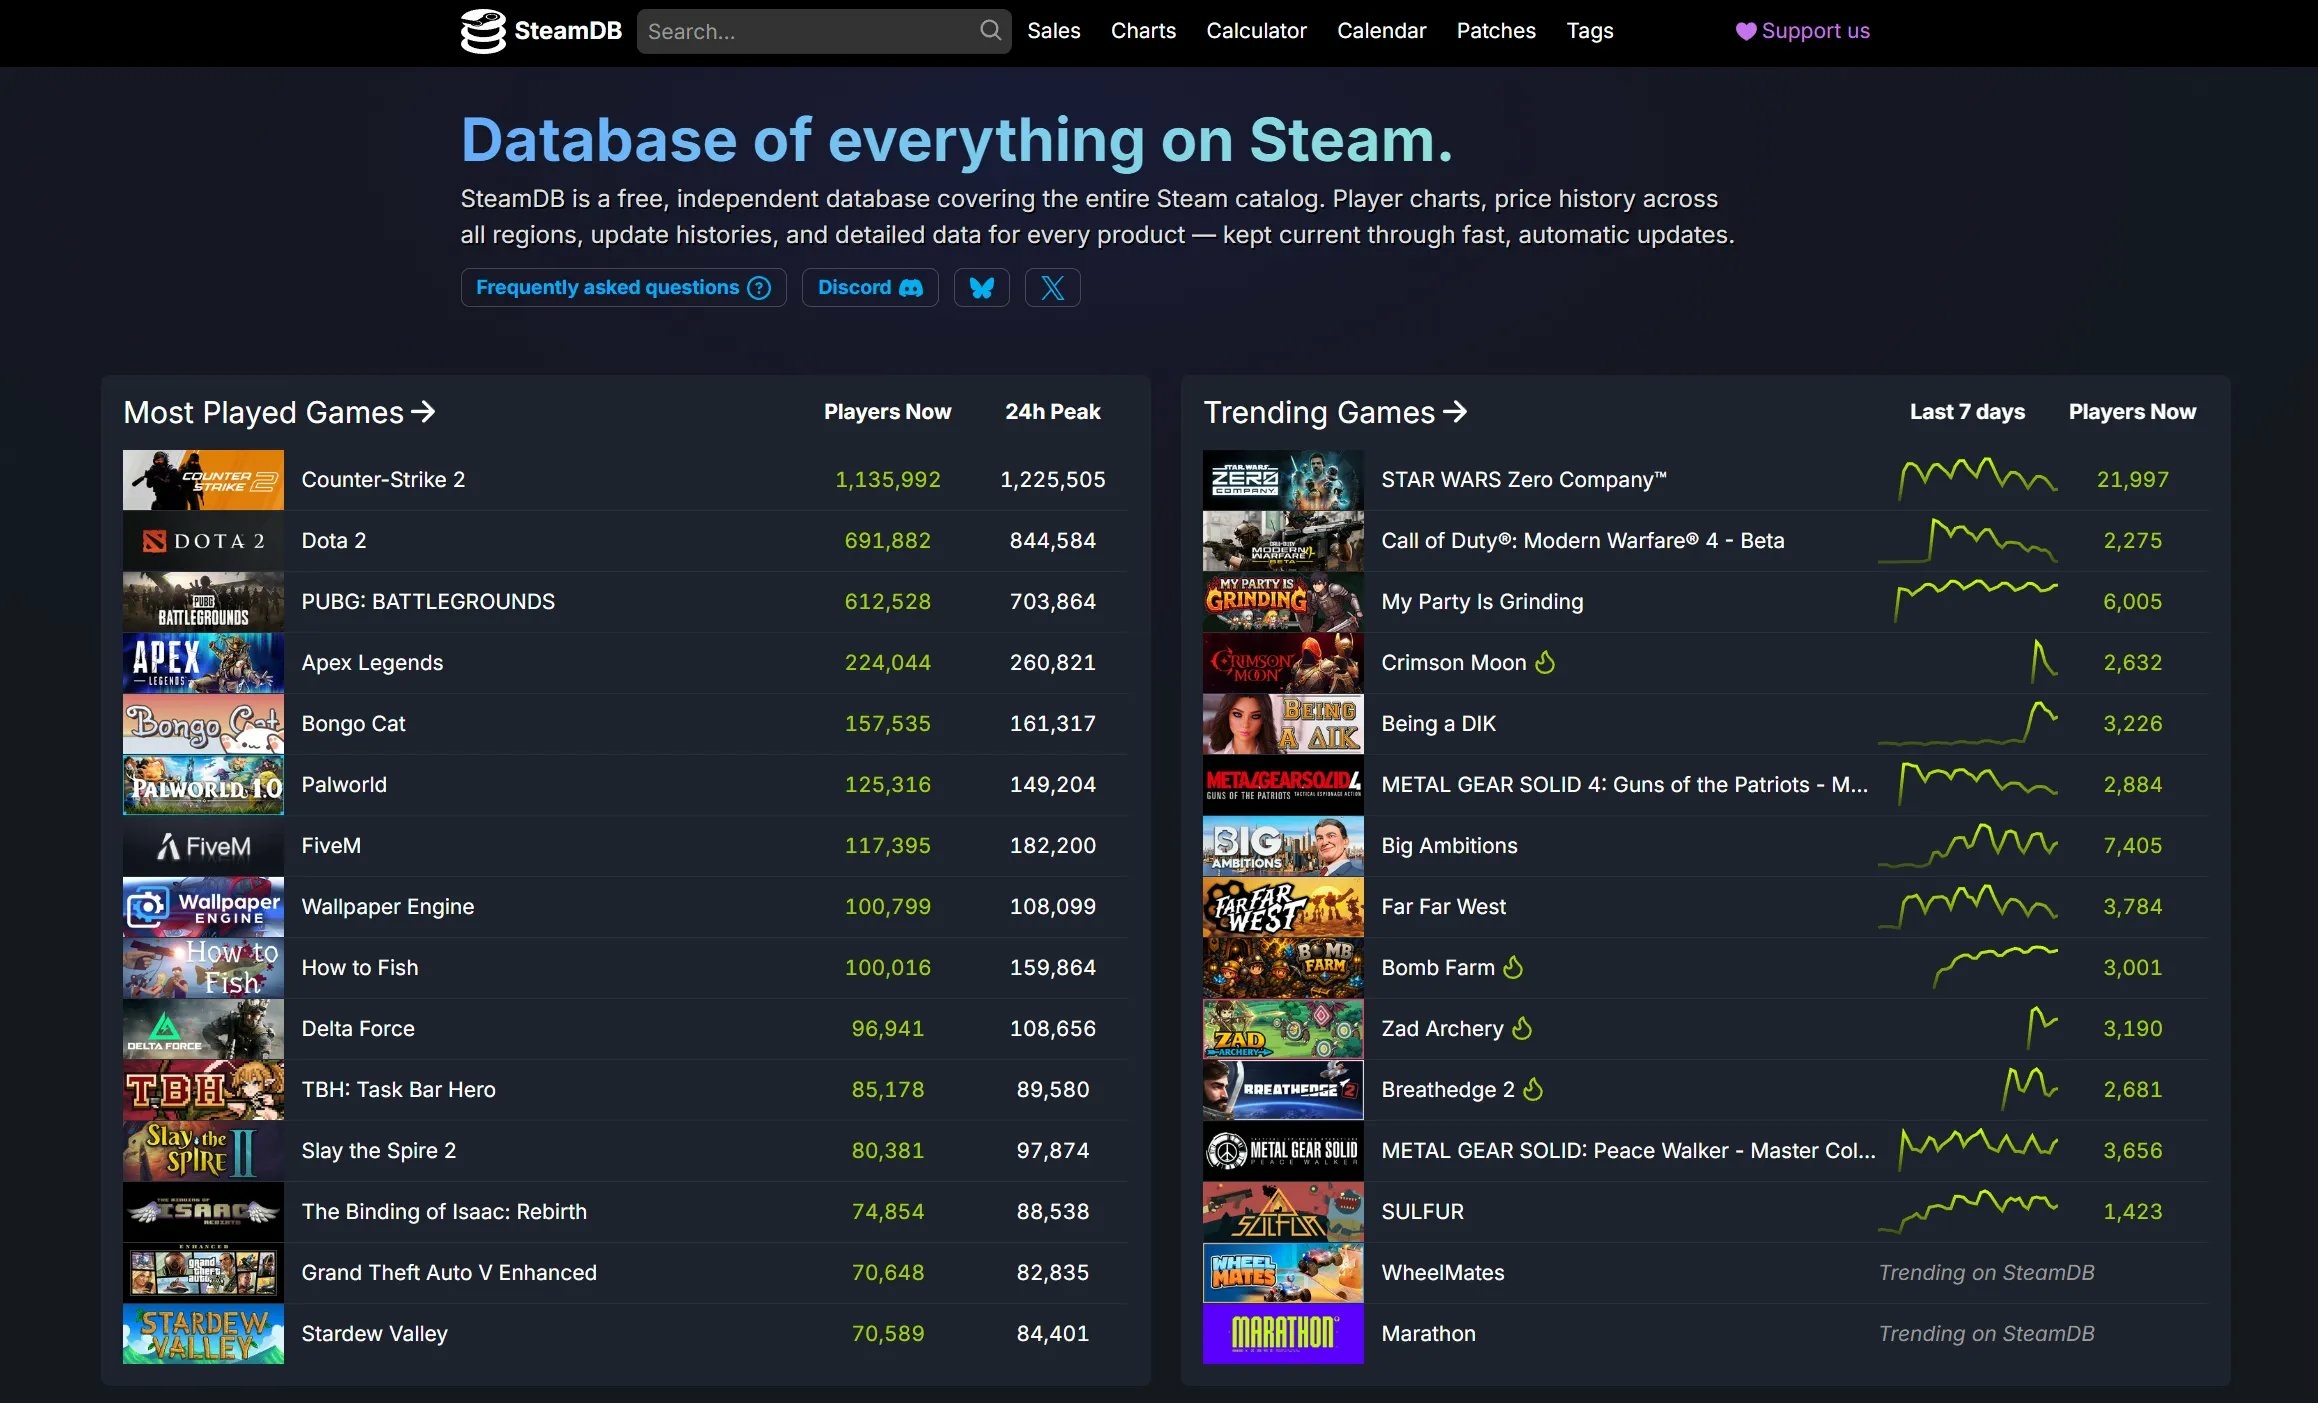Open TBH: Task Bar Hero link

(x=398, y=1090)
